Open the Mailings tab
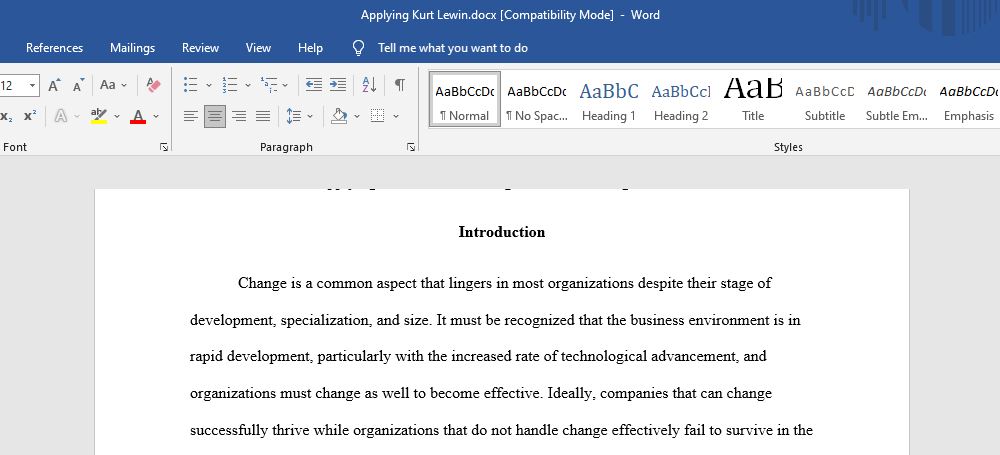The image size is (1000, 455). click(x=133, y=48)
